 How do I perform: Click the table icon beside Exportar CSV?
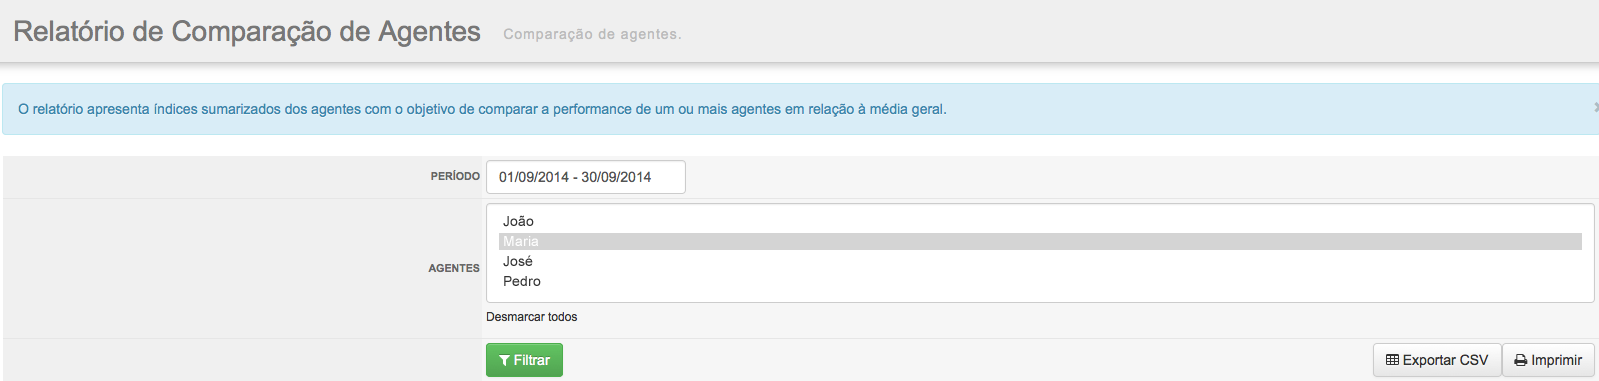(x=1392, y=360)
